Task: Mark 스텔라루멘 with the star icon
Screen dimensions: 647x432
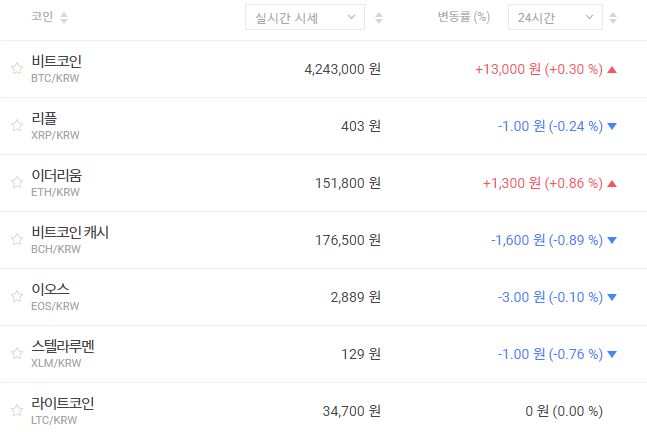Action: coord(16,354)
